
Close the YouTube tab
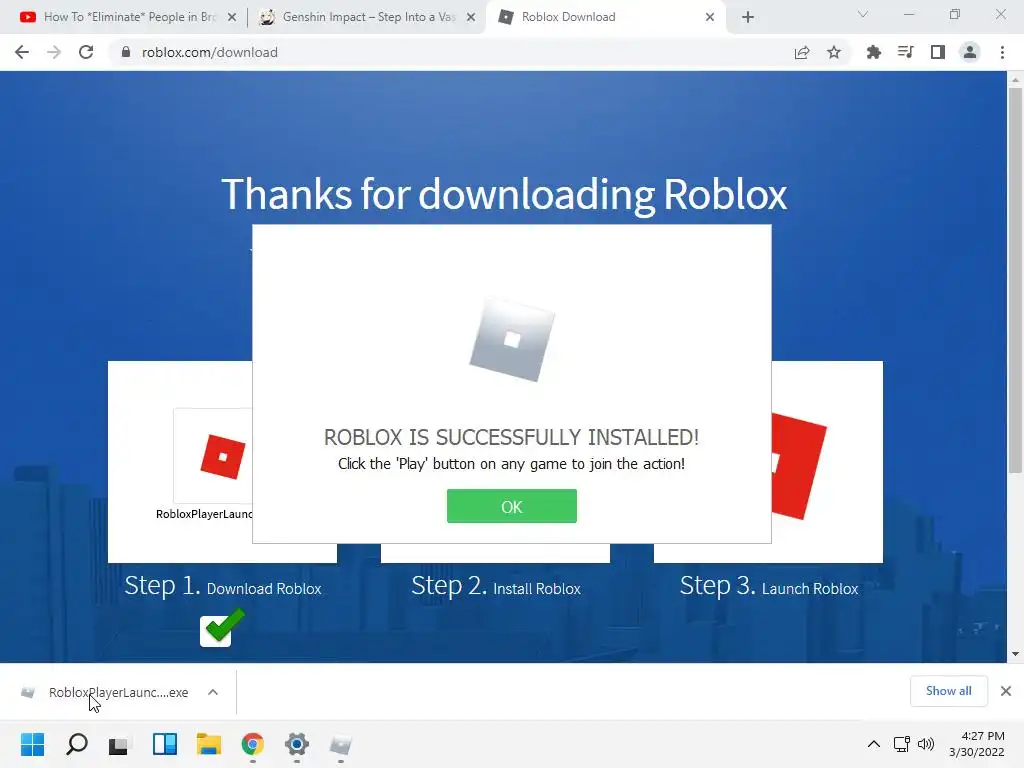(232, 17)
